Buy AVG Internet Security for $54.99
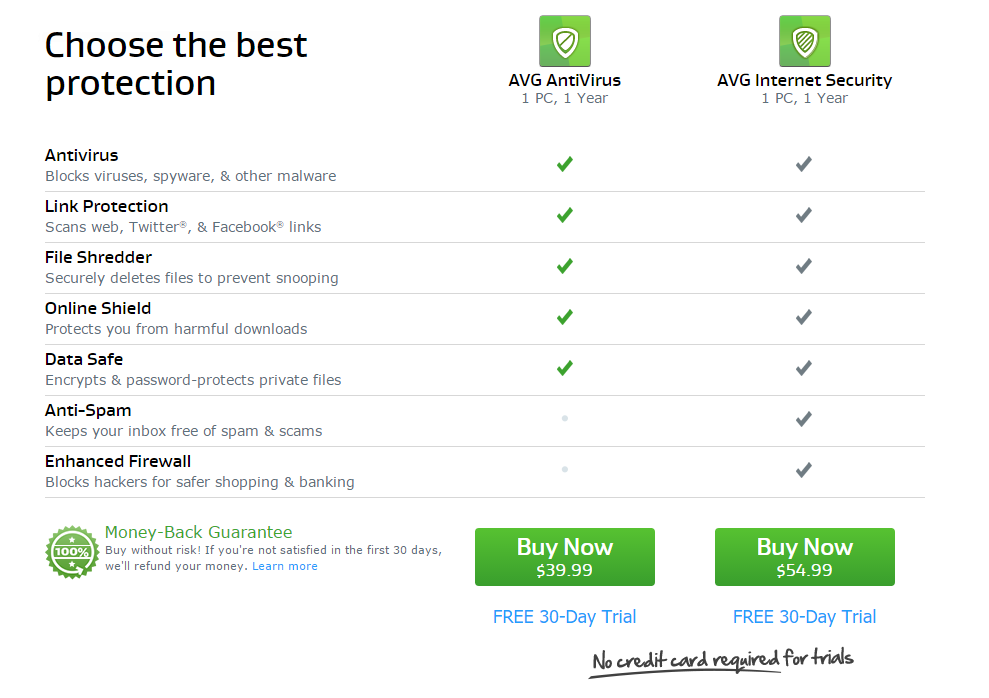Screen dimensions: 989x698 pos(804,557)
